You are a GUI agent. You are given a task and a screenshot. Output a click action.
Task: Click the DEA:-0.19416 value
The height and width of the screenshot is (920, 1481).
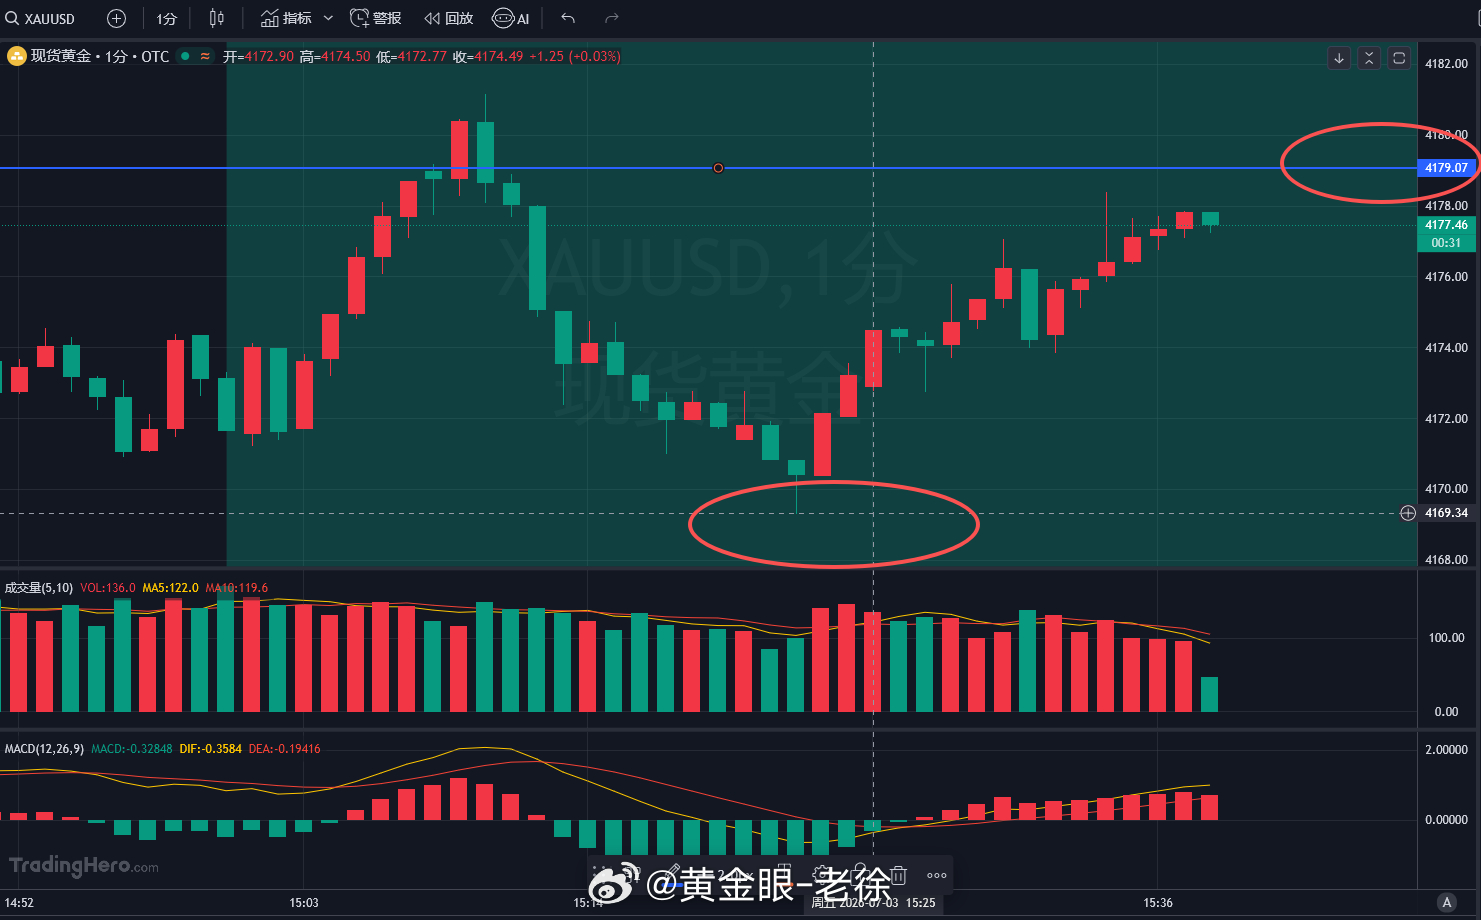coord(285,749)
